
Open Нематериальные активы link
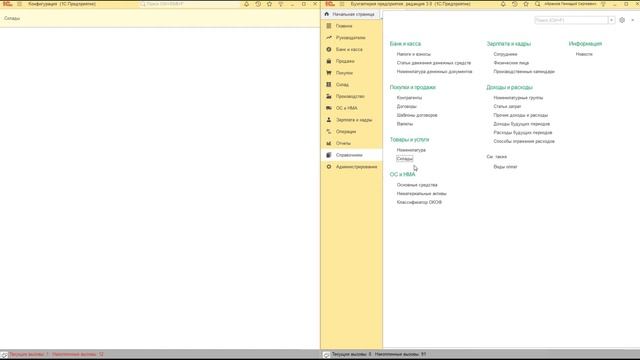421,194
